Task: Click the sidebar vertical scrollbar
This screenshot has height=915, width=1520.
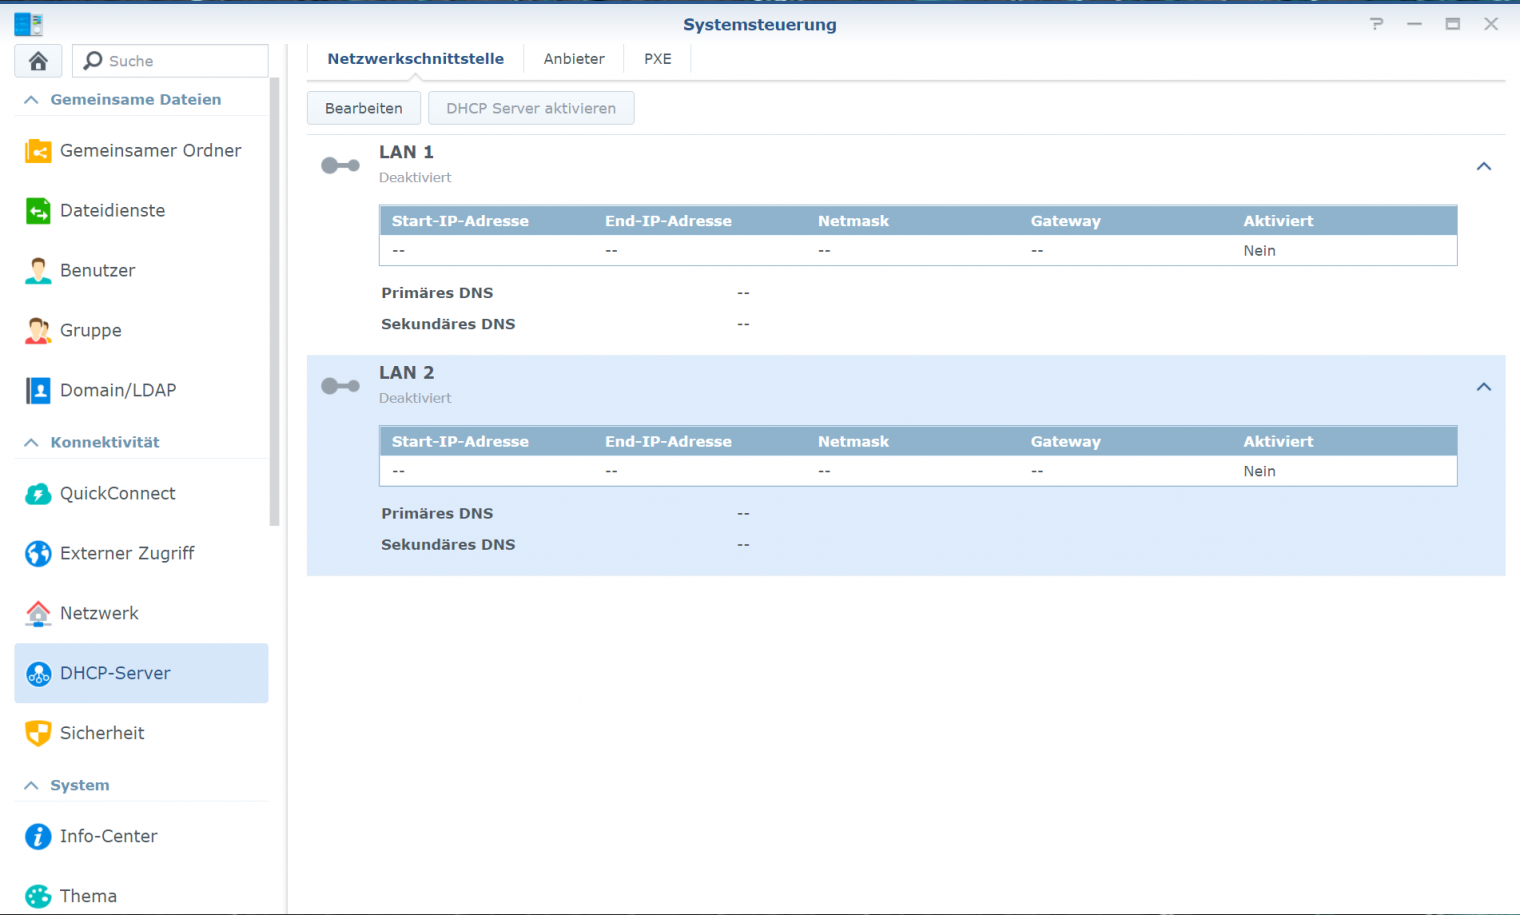Action: pyautogui.click(x=274, y=300)
